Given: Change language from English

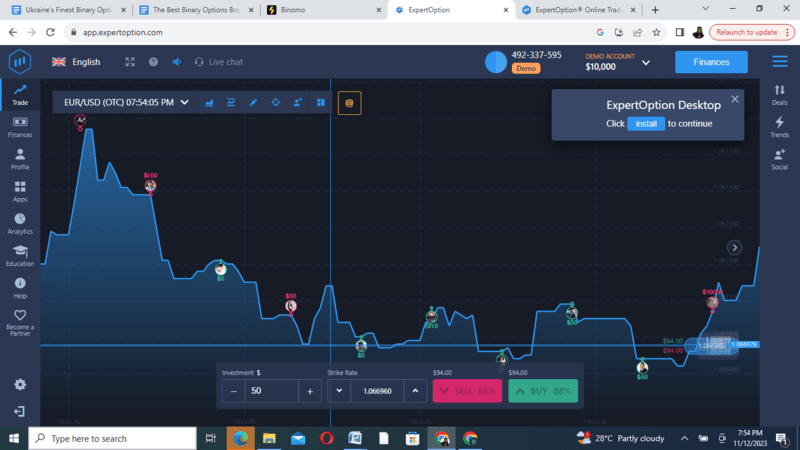Looking at the screenshot, I should 76,62.
